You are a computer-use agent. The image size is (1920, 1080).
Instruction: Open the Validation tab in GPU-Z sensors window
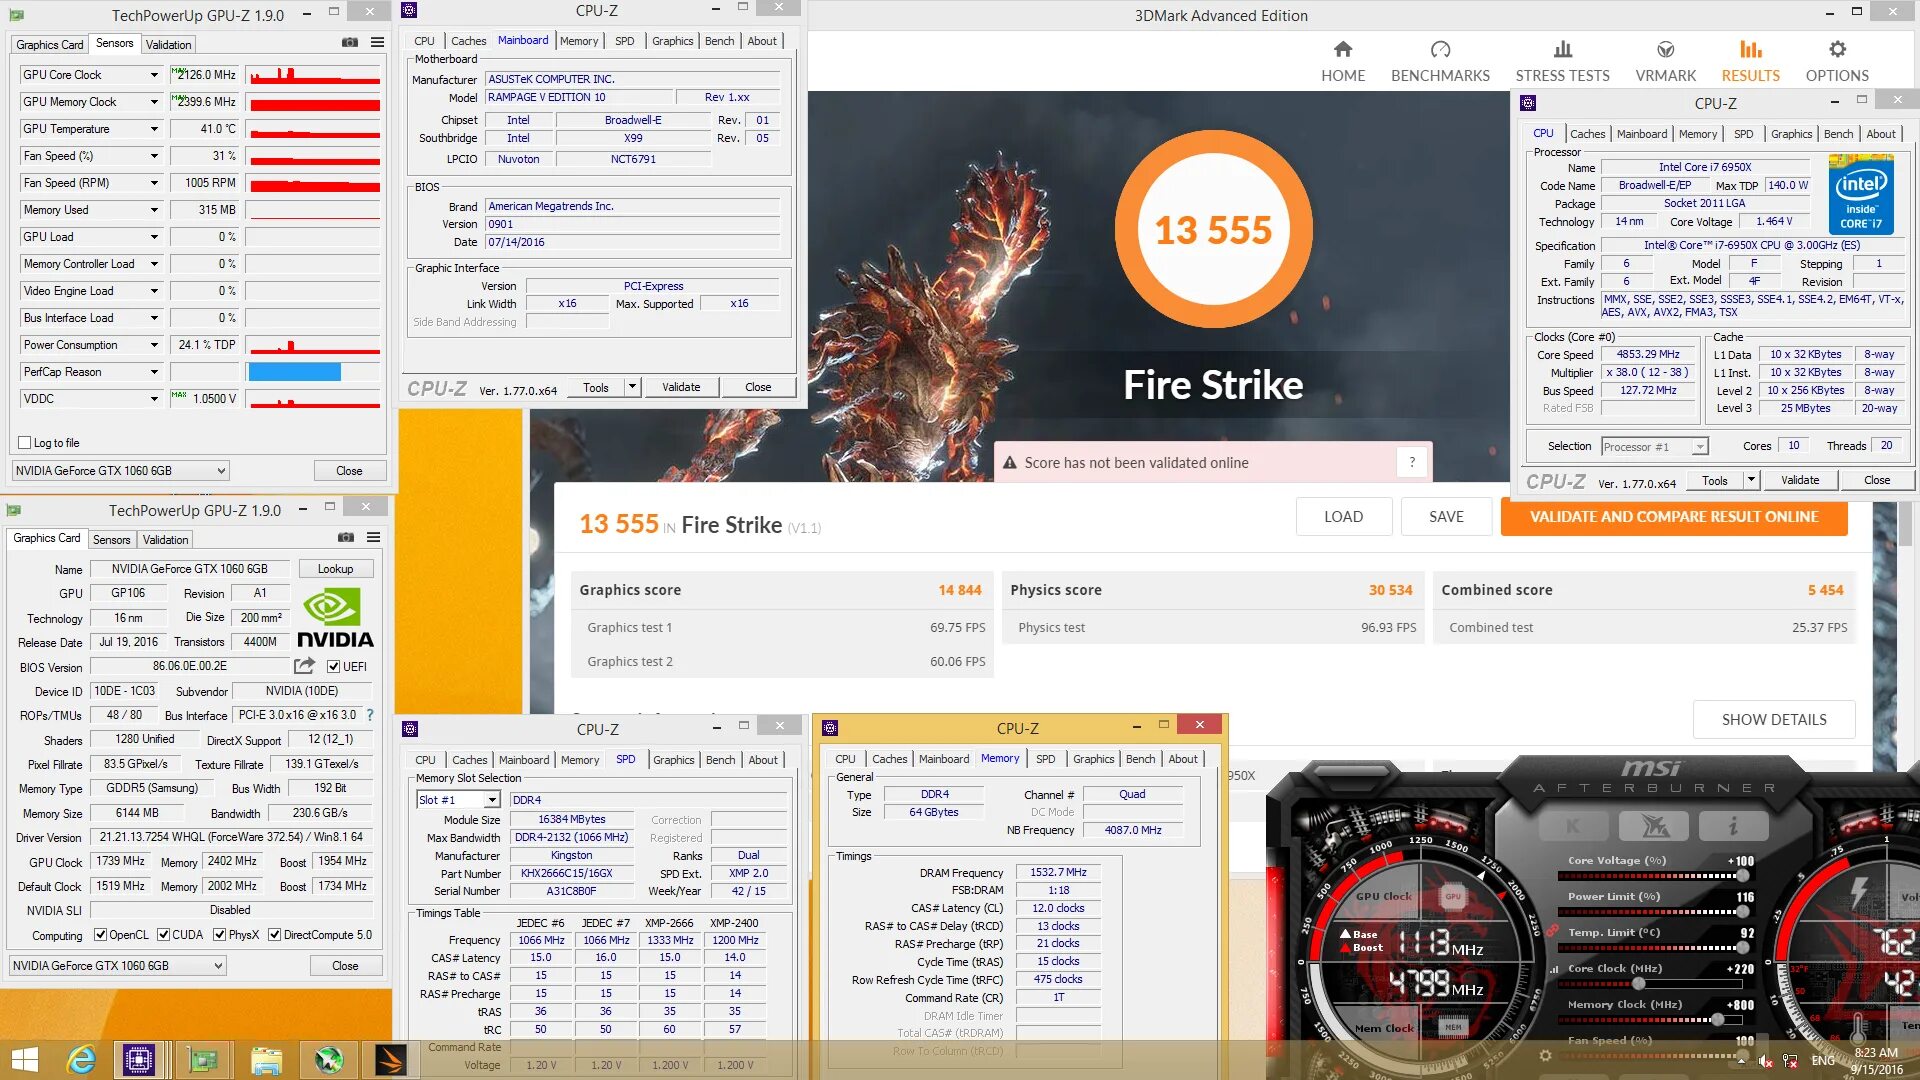(168, 44)
